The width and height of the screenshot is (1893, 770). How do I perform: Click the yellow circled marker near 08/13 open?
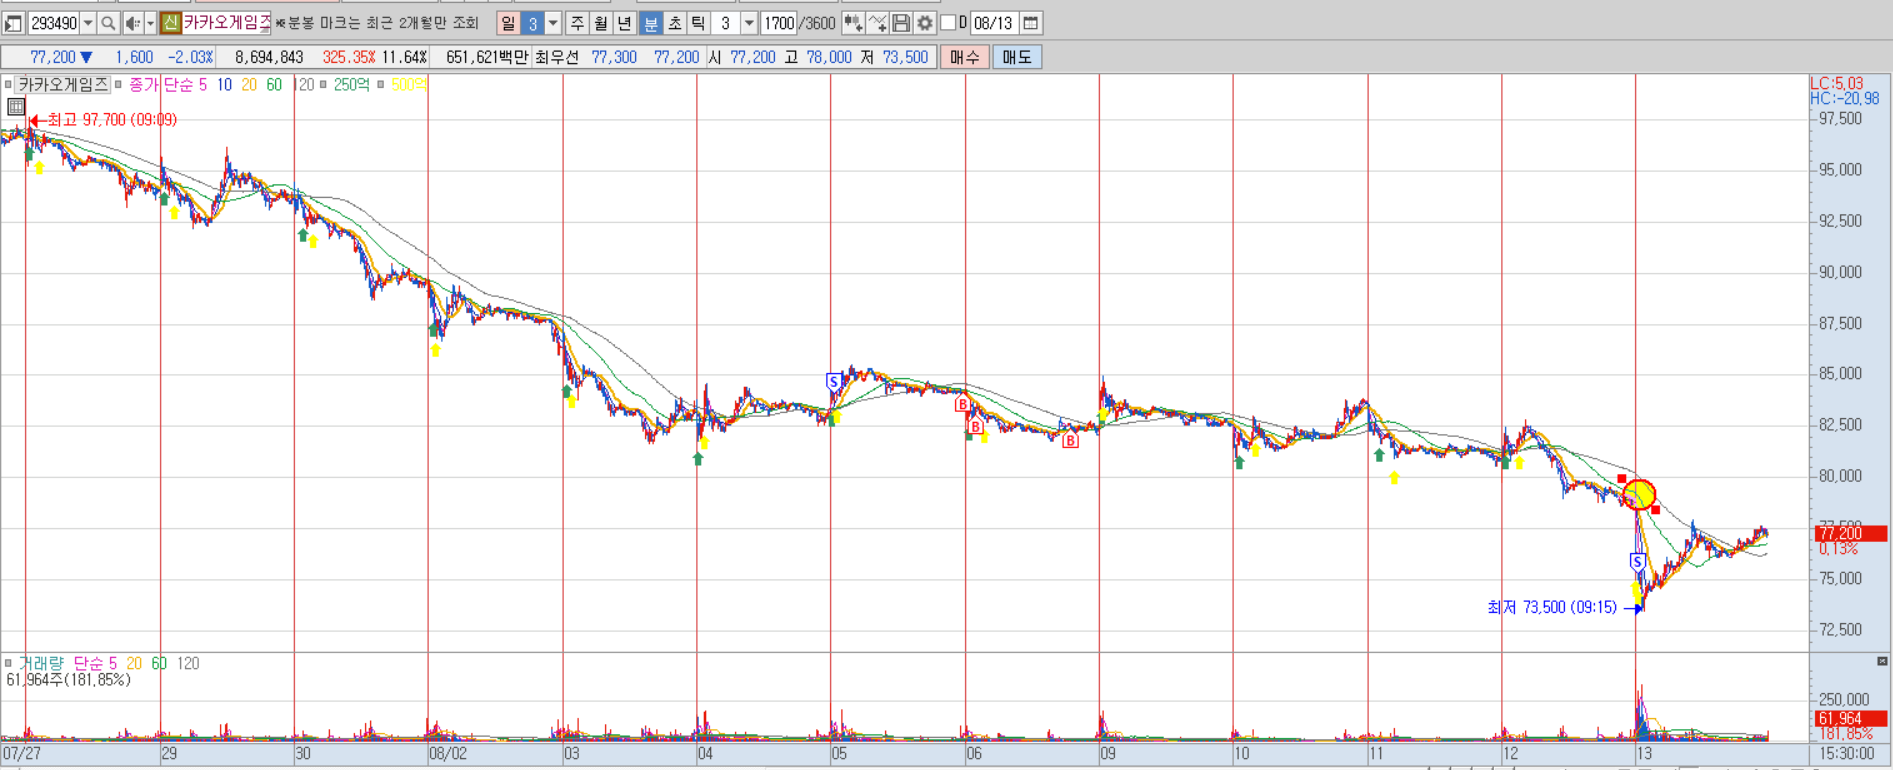point(1639,494)
